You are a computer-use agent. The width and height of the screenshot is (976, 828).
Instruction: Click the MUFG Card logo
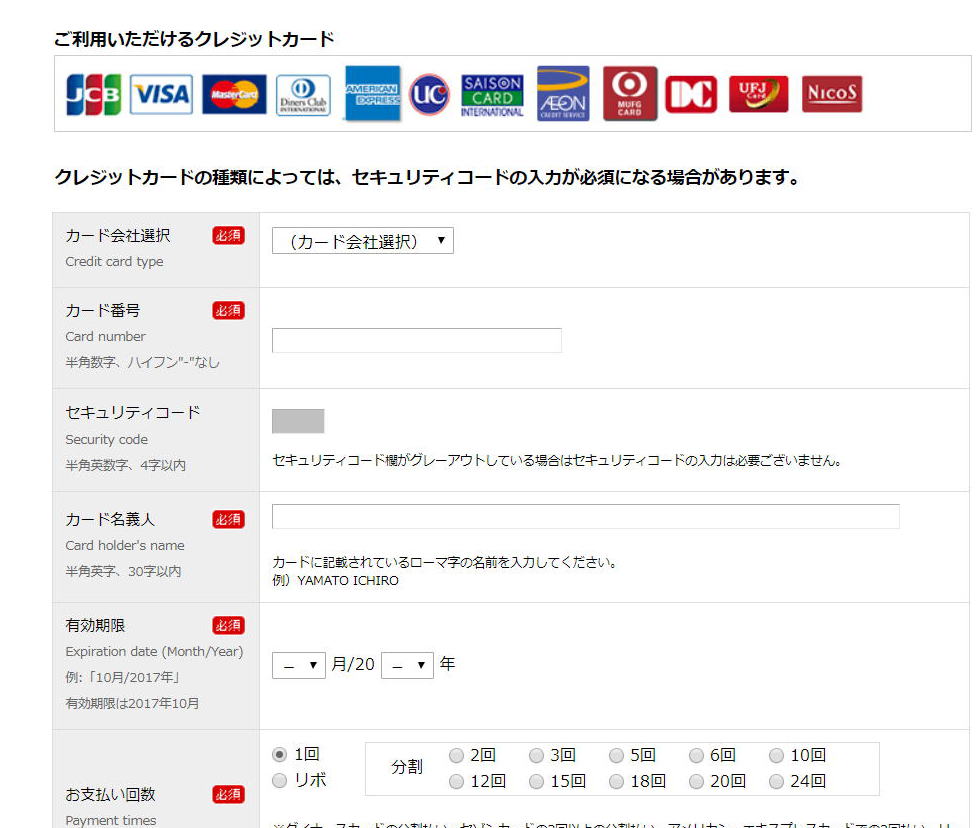coord(630,93)
